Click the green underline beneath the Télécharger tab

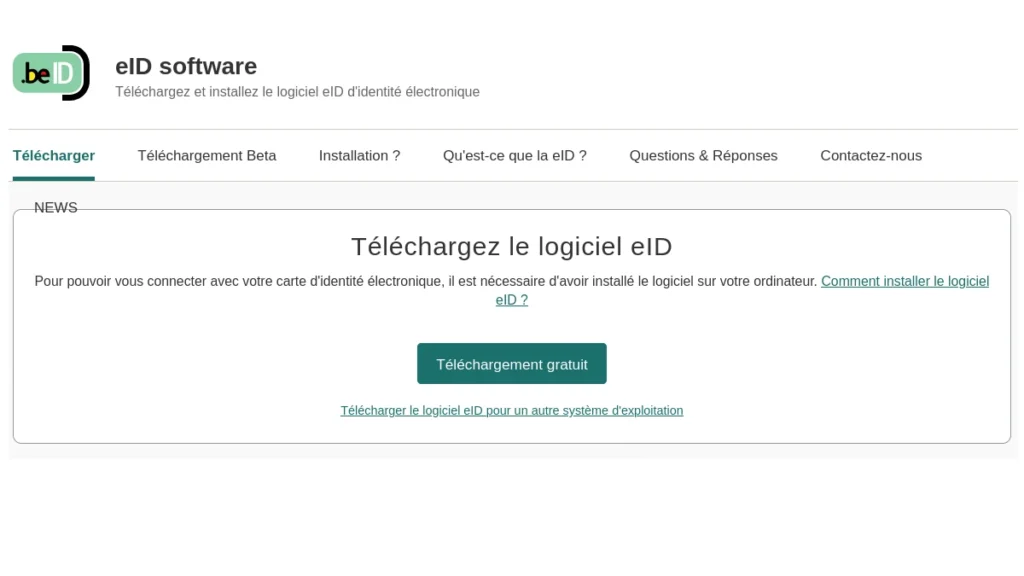[x=54, y=179]
